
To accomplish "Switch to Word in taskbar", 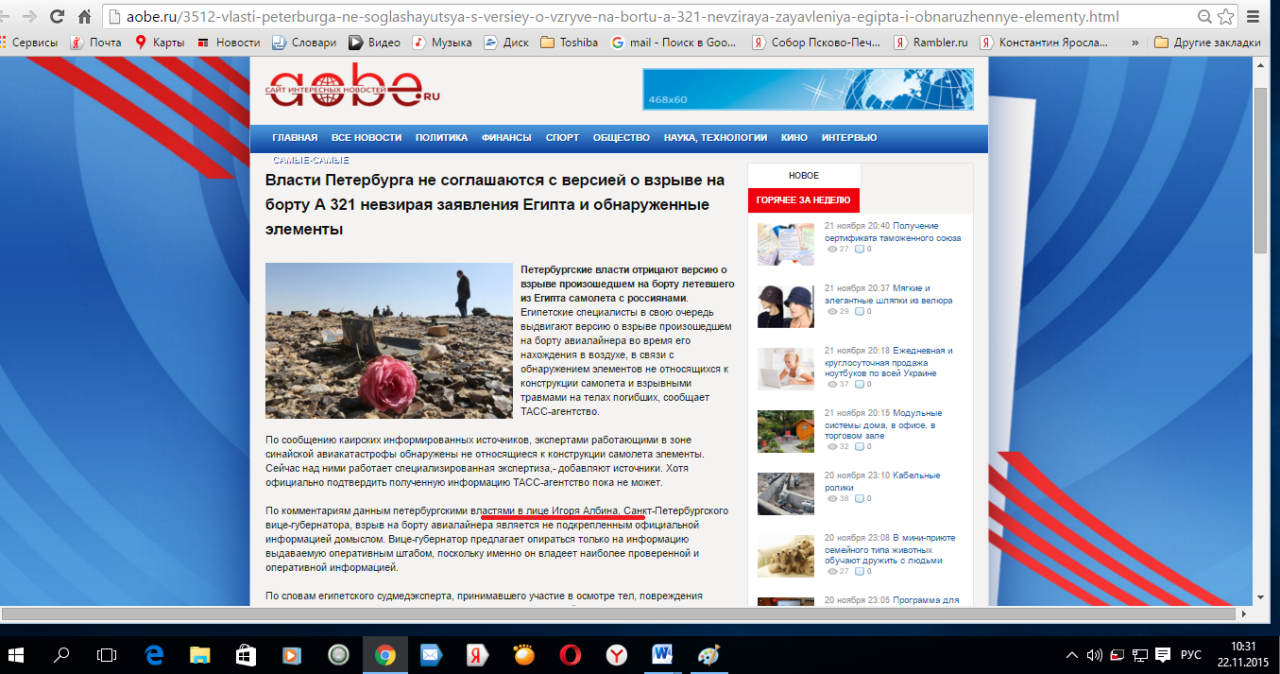I will 663,655.
